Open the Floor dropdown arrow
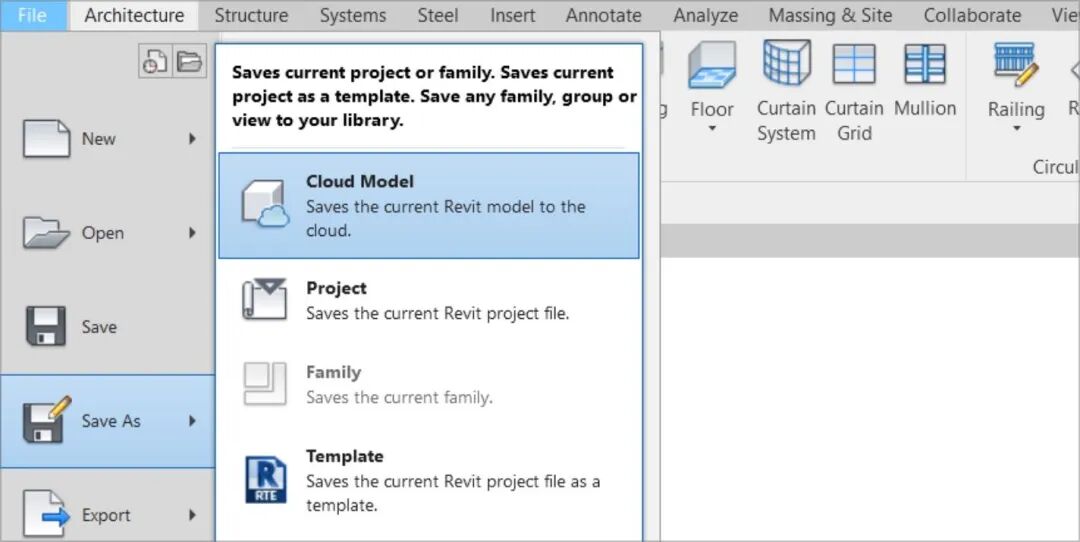This screenshot has width=1080, height=542. (x=712, y=129)
